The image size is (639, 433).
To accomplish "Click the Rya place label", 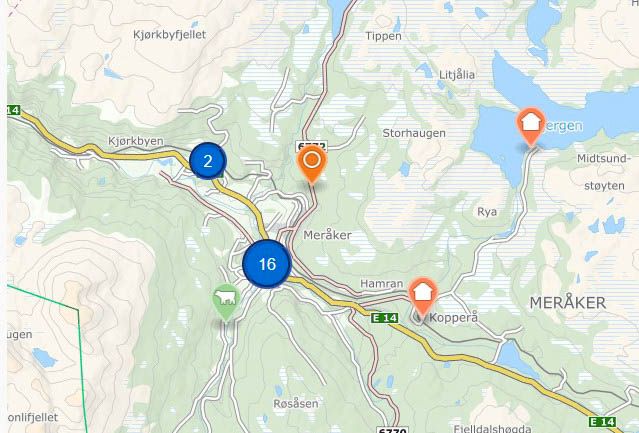I will click(x=487, y=212).
